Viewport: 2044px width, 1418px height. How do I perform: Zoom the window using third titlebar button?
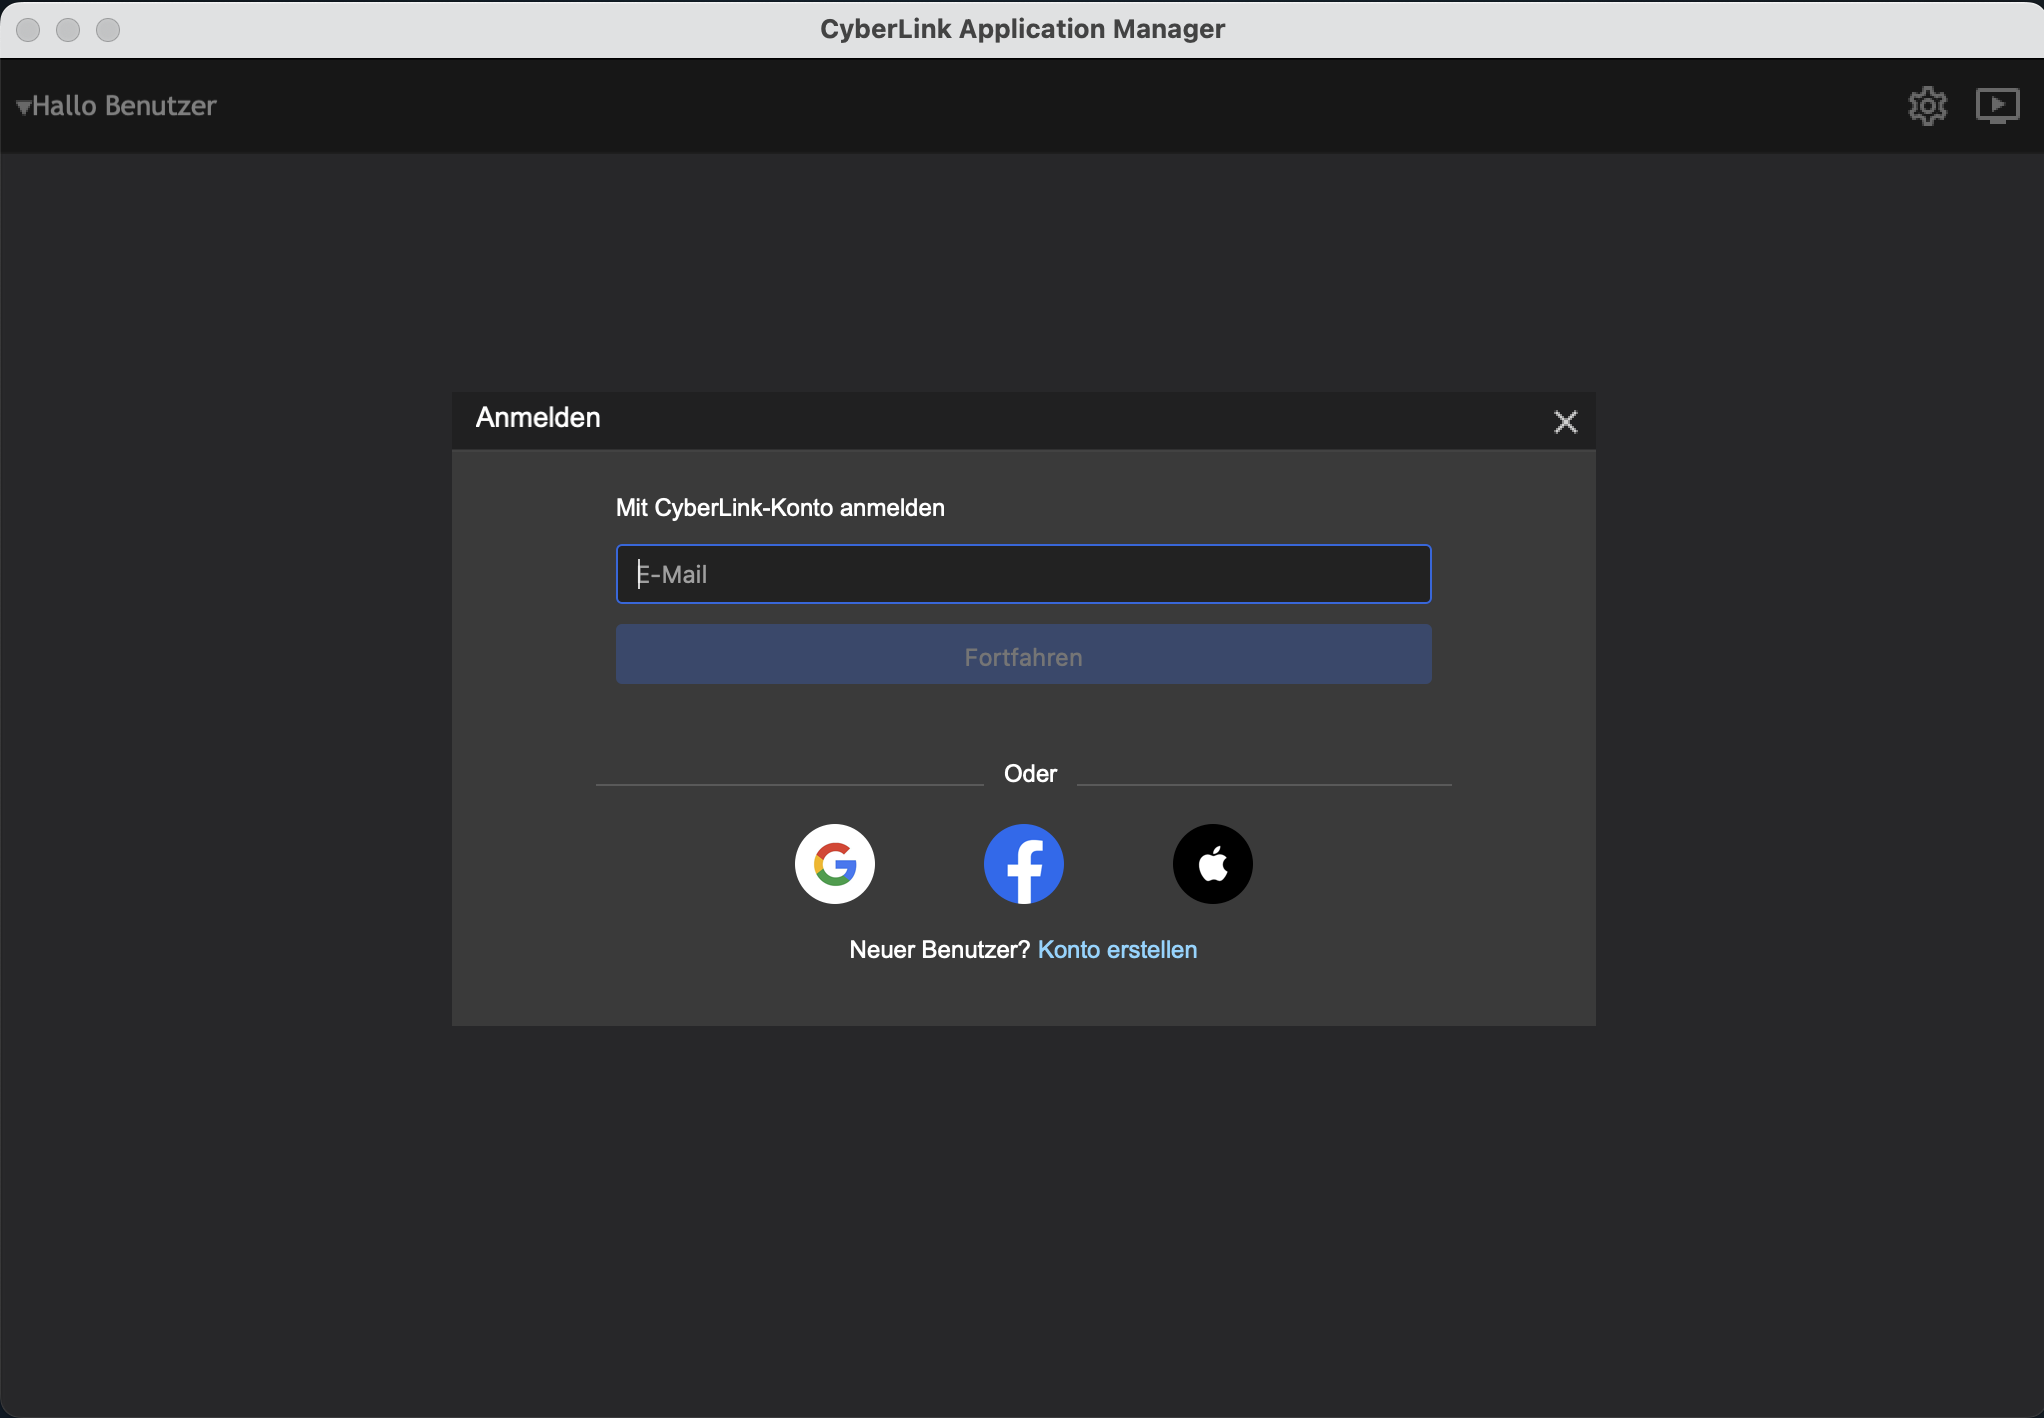108,30
